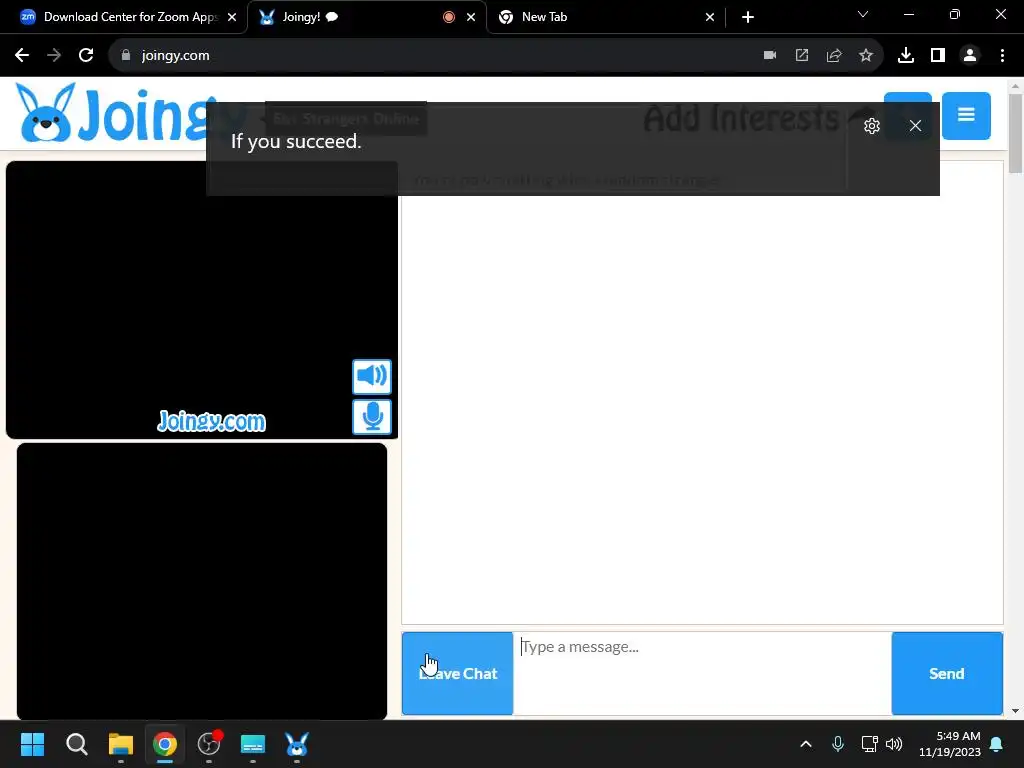Click the page vertical scrollbar thumb

(x=1015, y=134)
